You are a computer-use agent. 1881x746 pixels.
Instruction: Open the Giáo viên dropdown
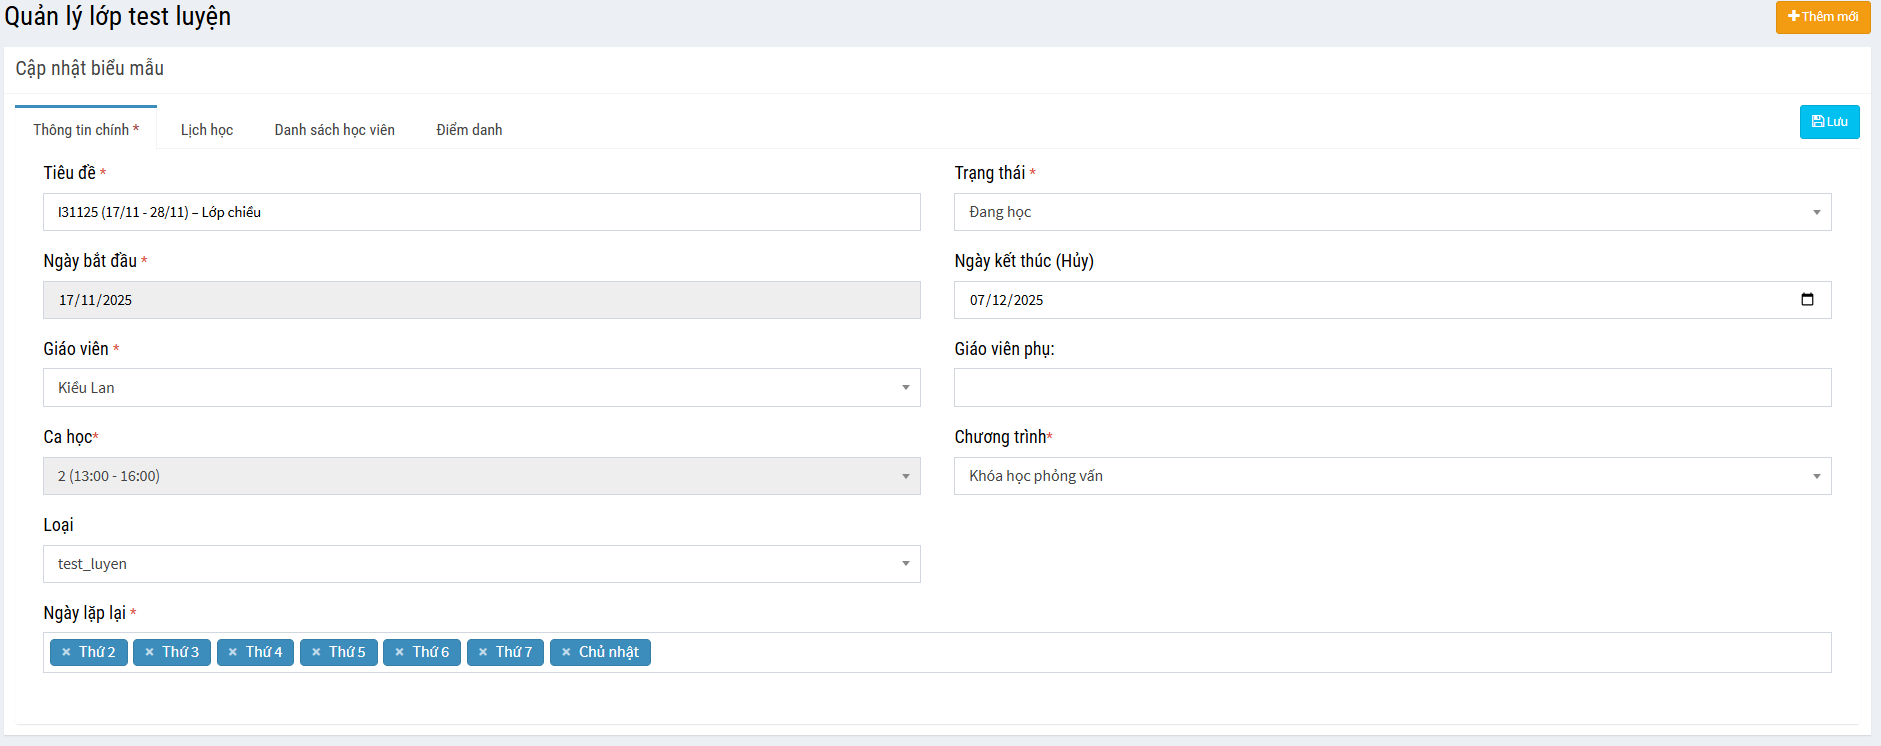481,388
